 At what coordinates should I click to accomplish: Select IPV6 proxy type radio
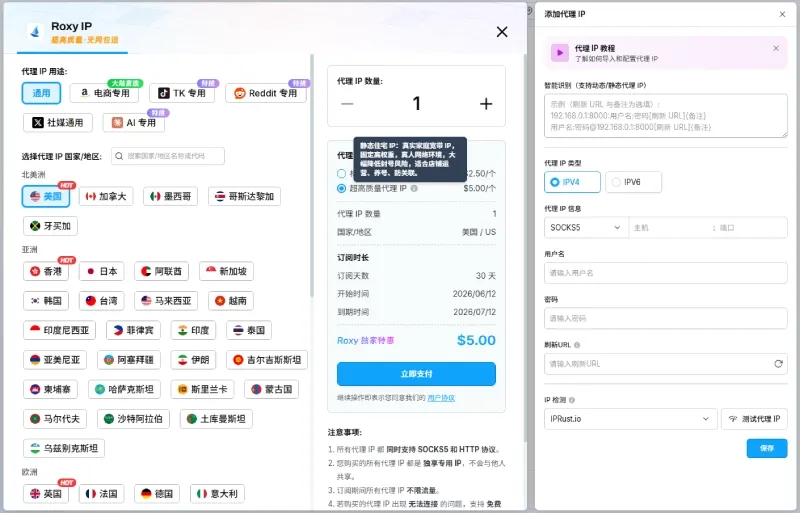point(633,182)
